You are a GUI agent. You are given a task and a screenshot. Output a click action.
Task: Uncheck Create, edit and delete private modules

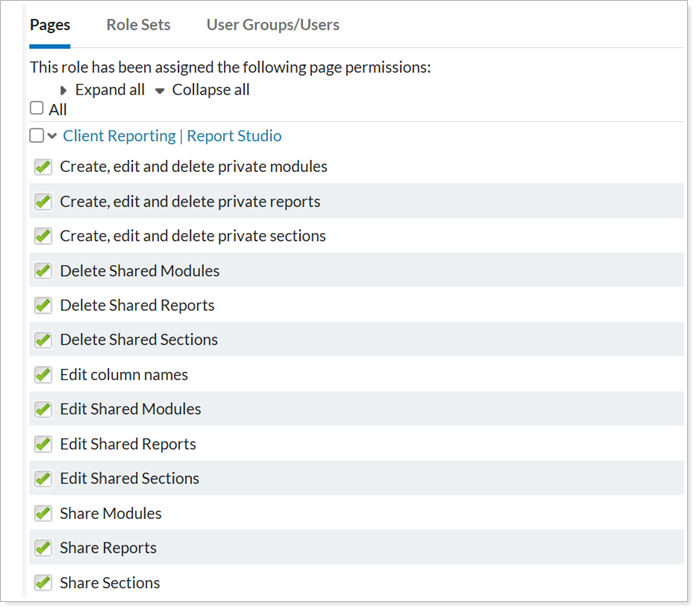tap(43, 167)
